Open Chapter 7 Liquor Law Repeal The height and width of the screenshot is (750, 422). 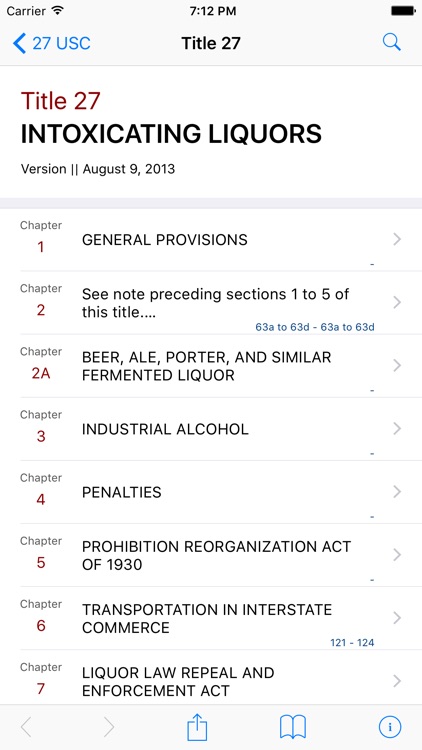(211, 677)
